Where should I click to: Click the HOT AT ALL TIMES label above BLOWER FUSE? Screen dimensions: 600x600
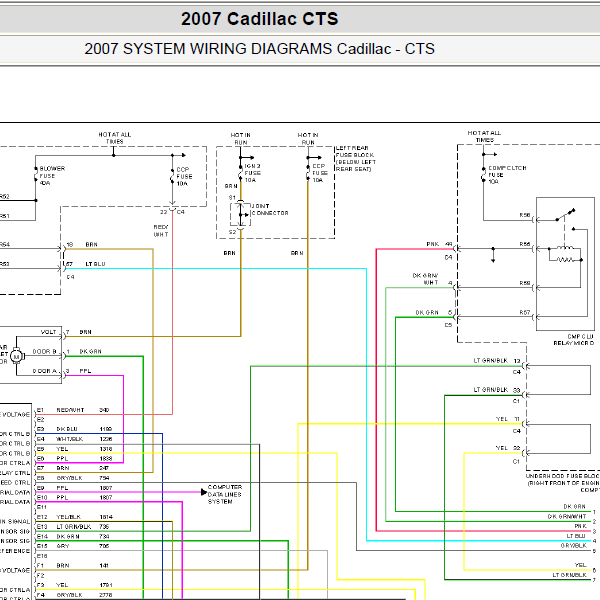(115, 138)
